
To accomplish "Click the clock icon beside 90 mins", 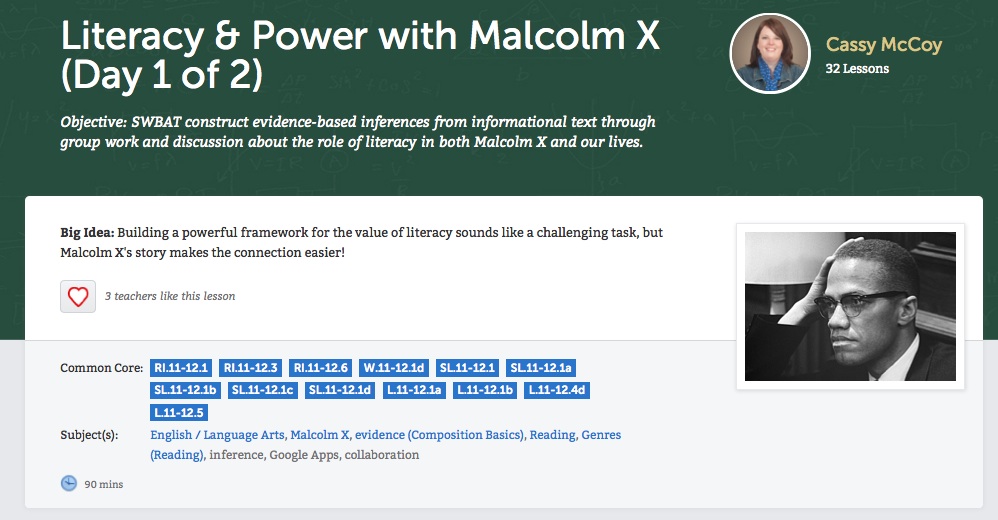I will [x=69, y=484].
